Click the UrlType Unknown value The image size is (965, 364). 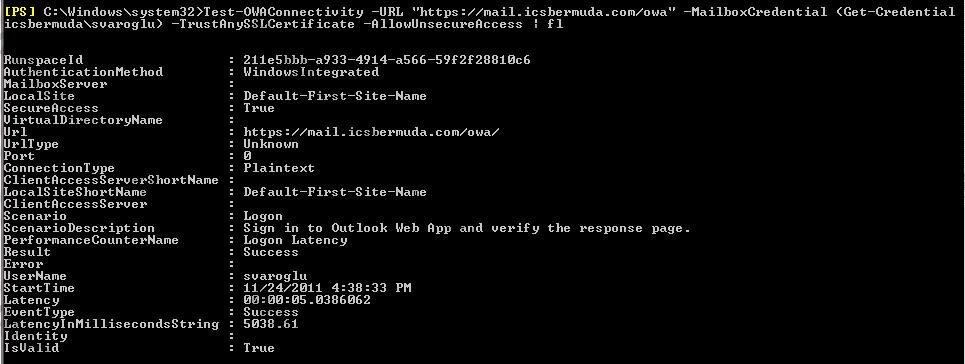(x=271, y=144)
